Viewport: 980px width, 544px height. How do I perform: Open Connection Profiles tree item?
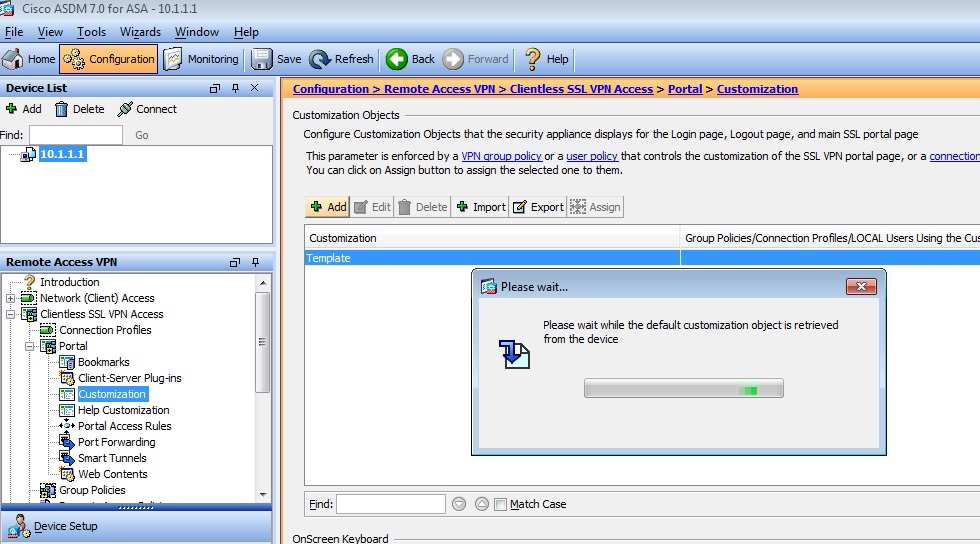105,330
